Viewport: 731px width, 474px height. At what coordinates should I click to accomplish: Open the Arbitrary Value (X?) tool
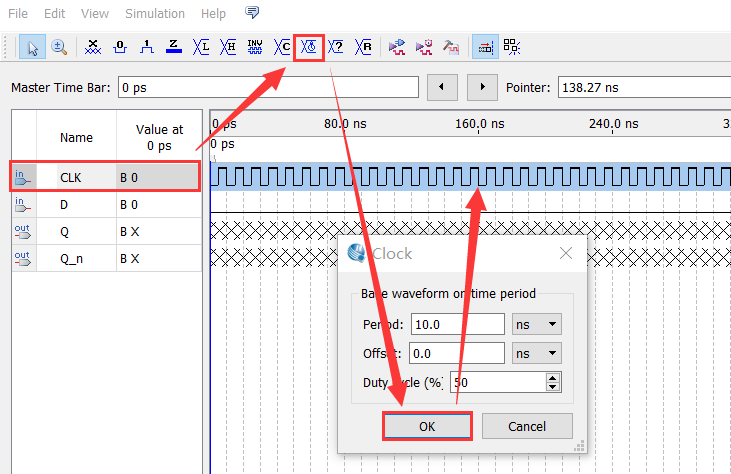point(336,47)
